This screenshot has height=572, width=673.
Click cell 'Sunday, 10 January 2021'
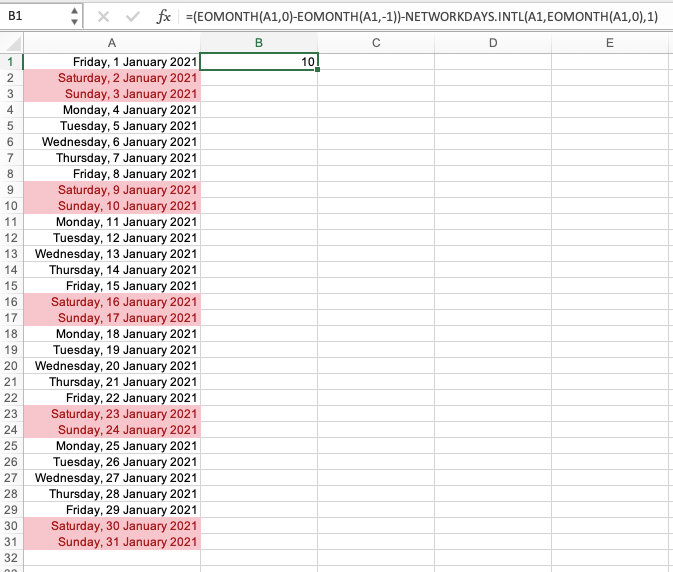[112, 206]
